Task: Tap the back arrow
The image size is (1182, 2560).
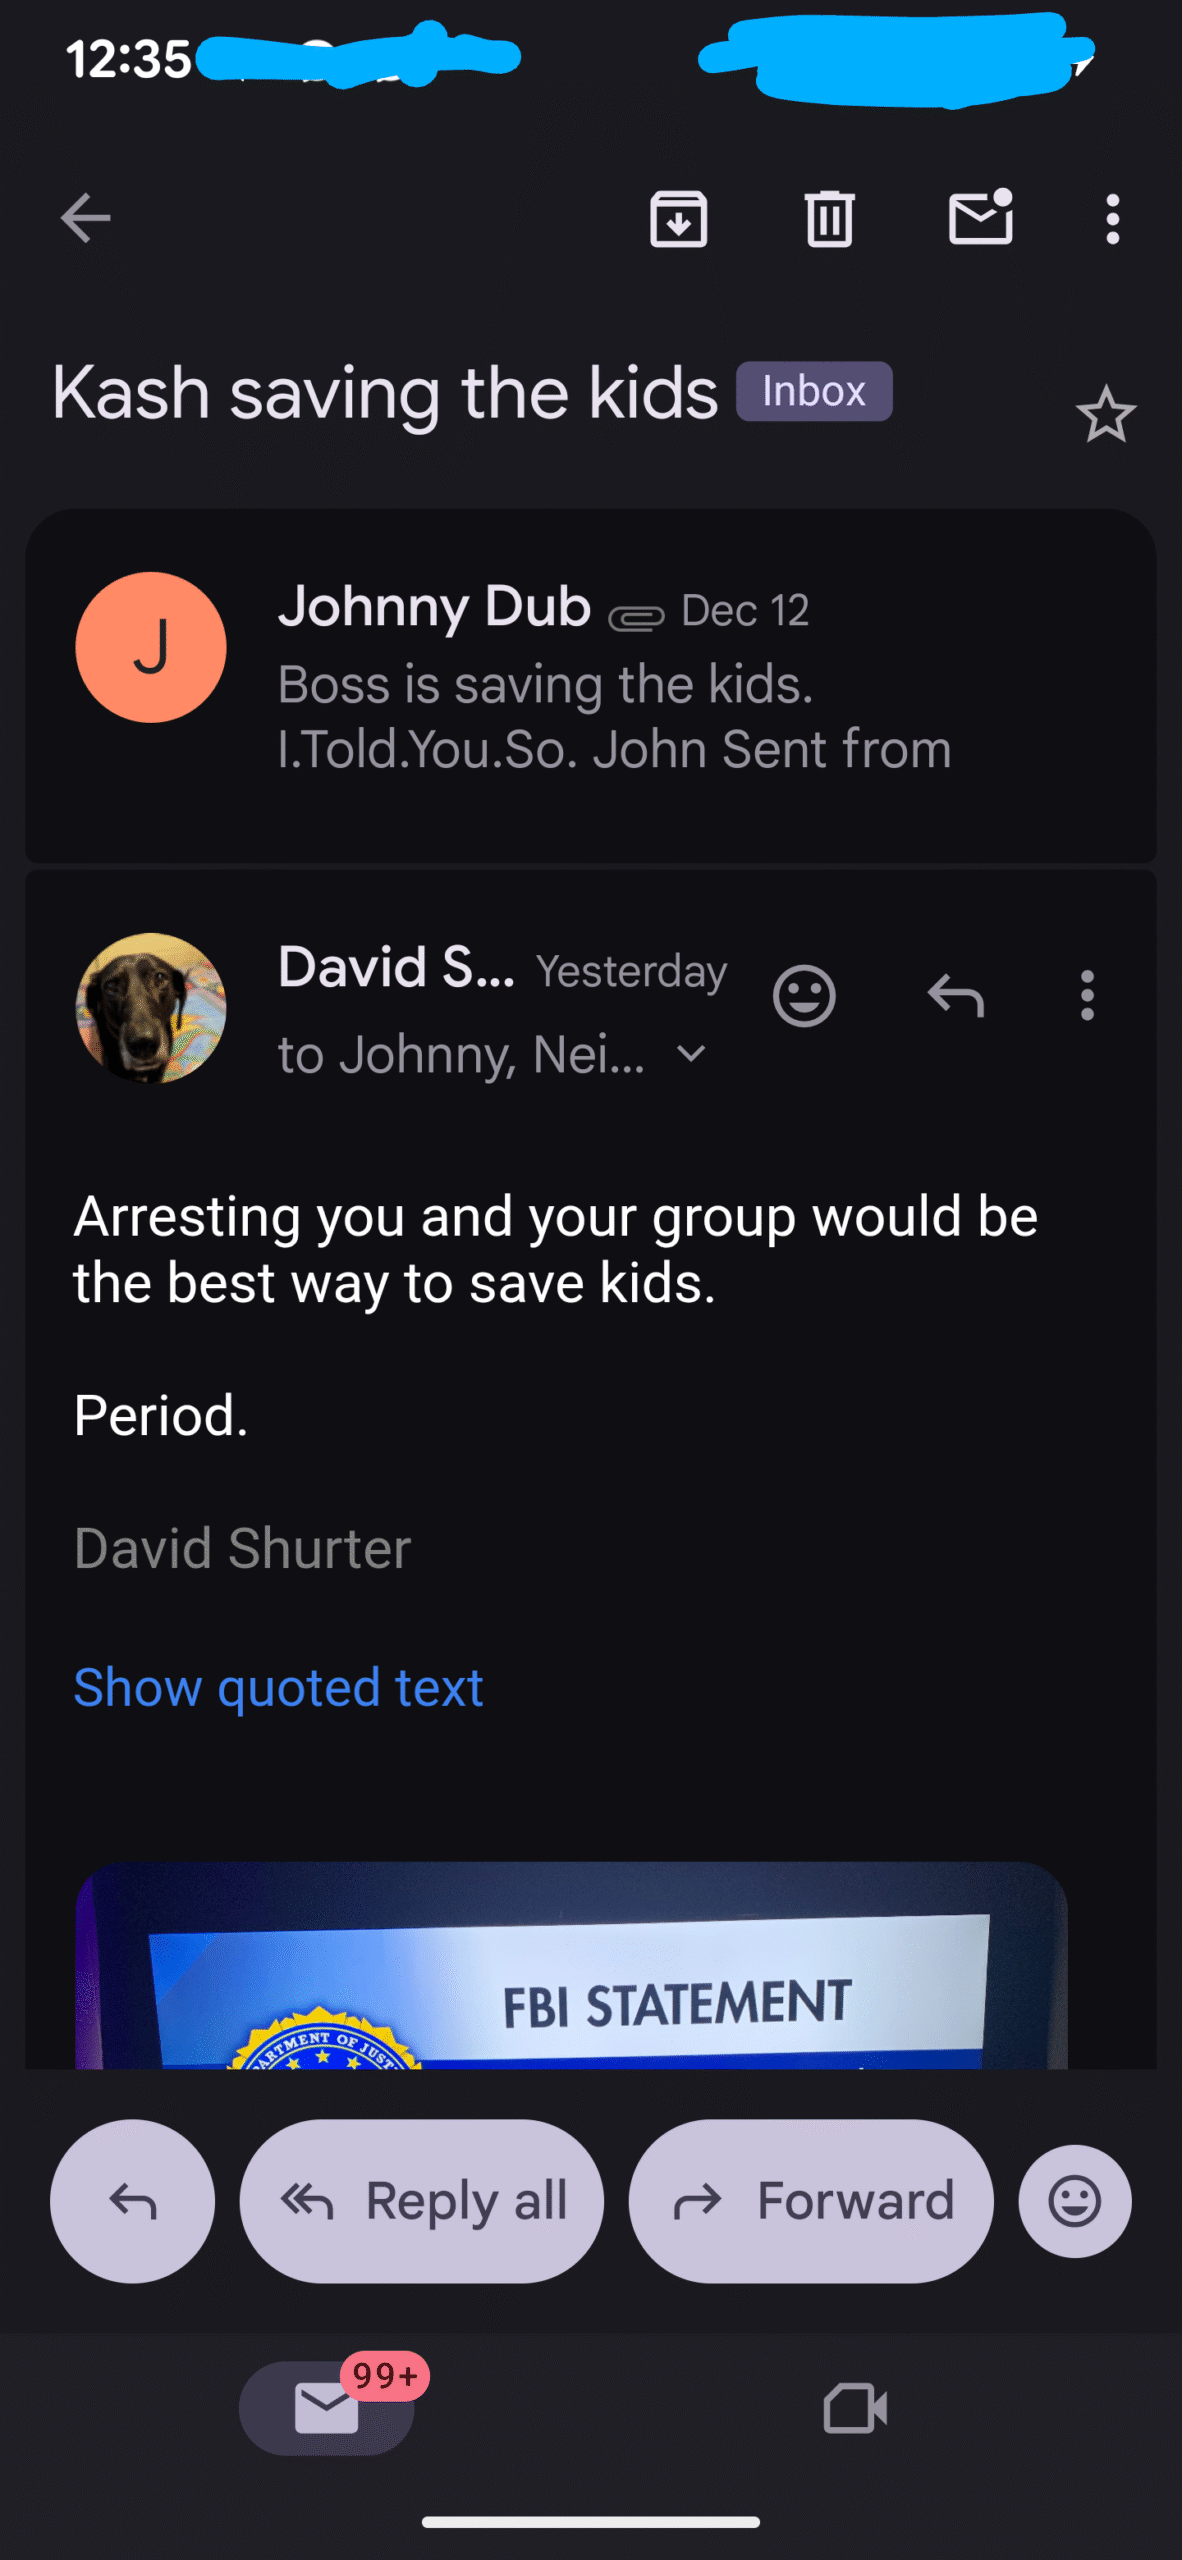Action: [86, 218]
